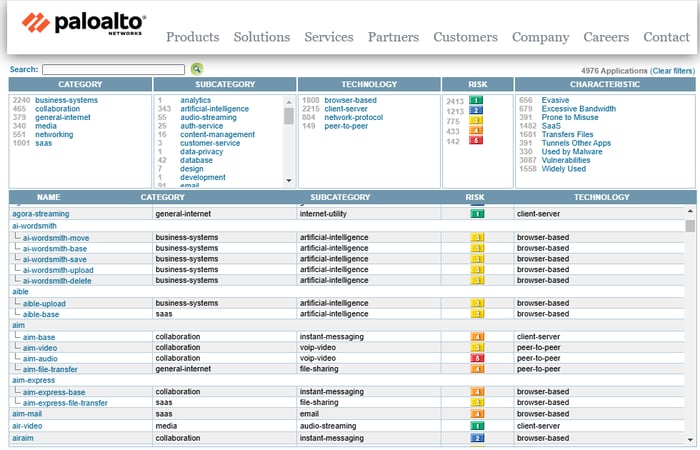Filter by Evasive characteristic
Image resolution: width=700 pixels, height=450 pixels.
click(x=555, y=100)
